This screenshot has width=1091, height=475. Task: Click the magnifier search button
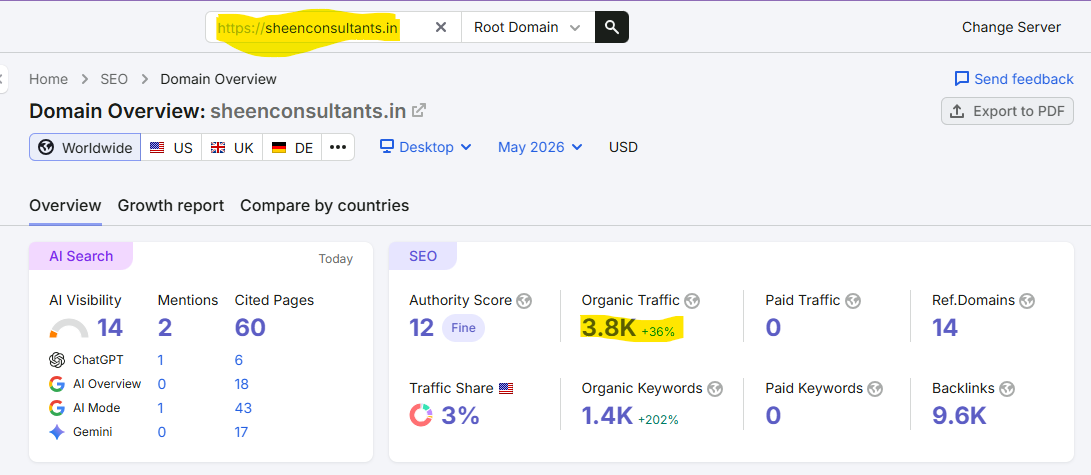coord(612,27)
